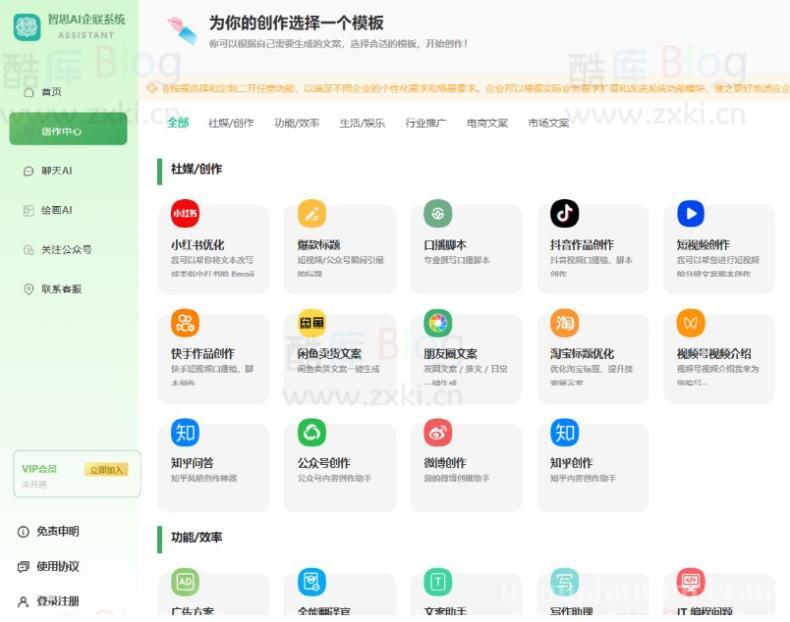Click the info icon beside 免责申明
790x622 pixels.
tap(23, 532)
